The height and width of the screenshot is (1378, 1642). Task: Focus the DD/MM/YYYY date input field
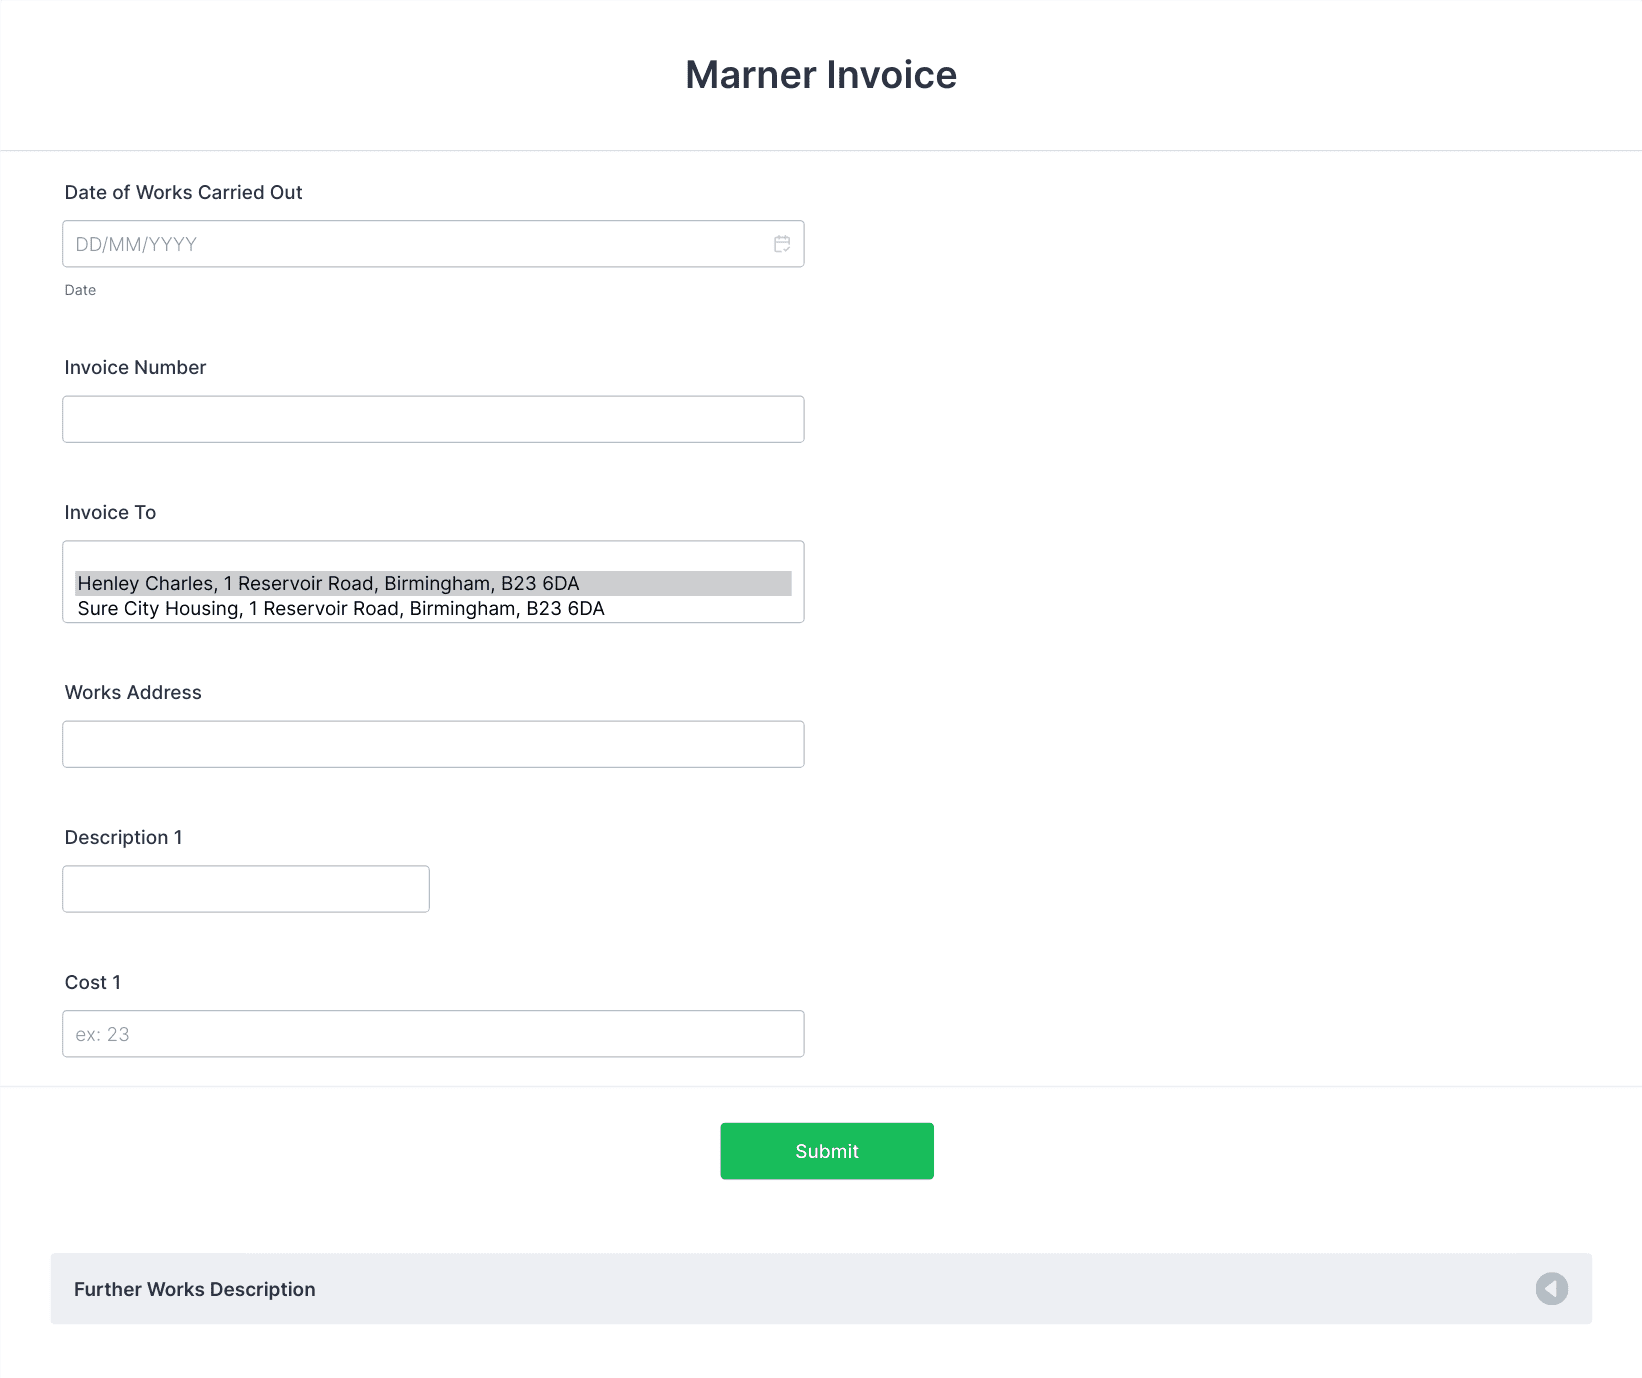(x=415, y=244)
